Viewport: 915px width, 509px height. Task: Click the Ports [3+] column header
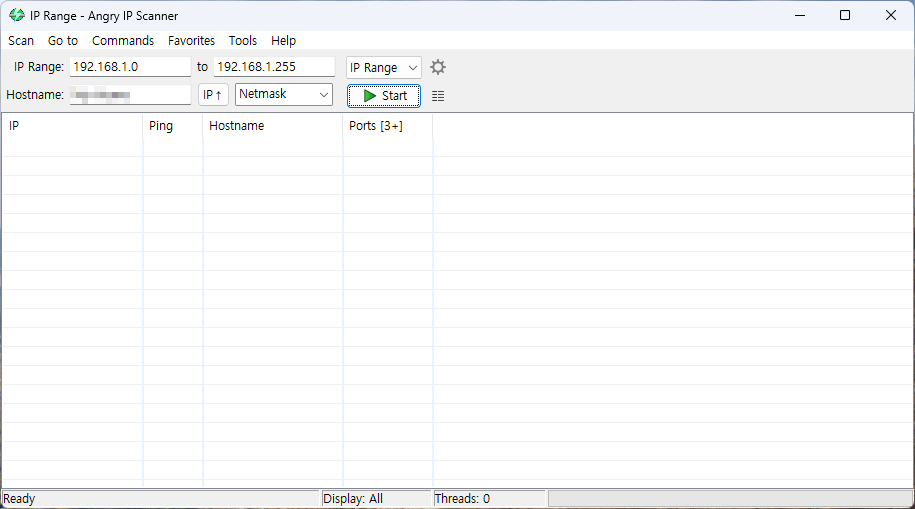point(387,126)
